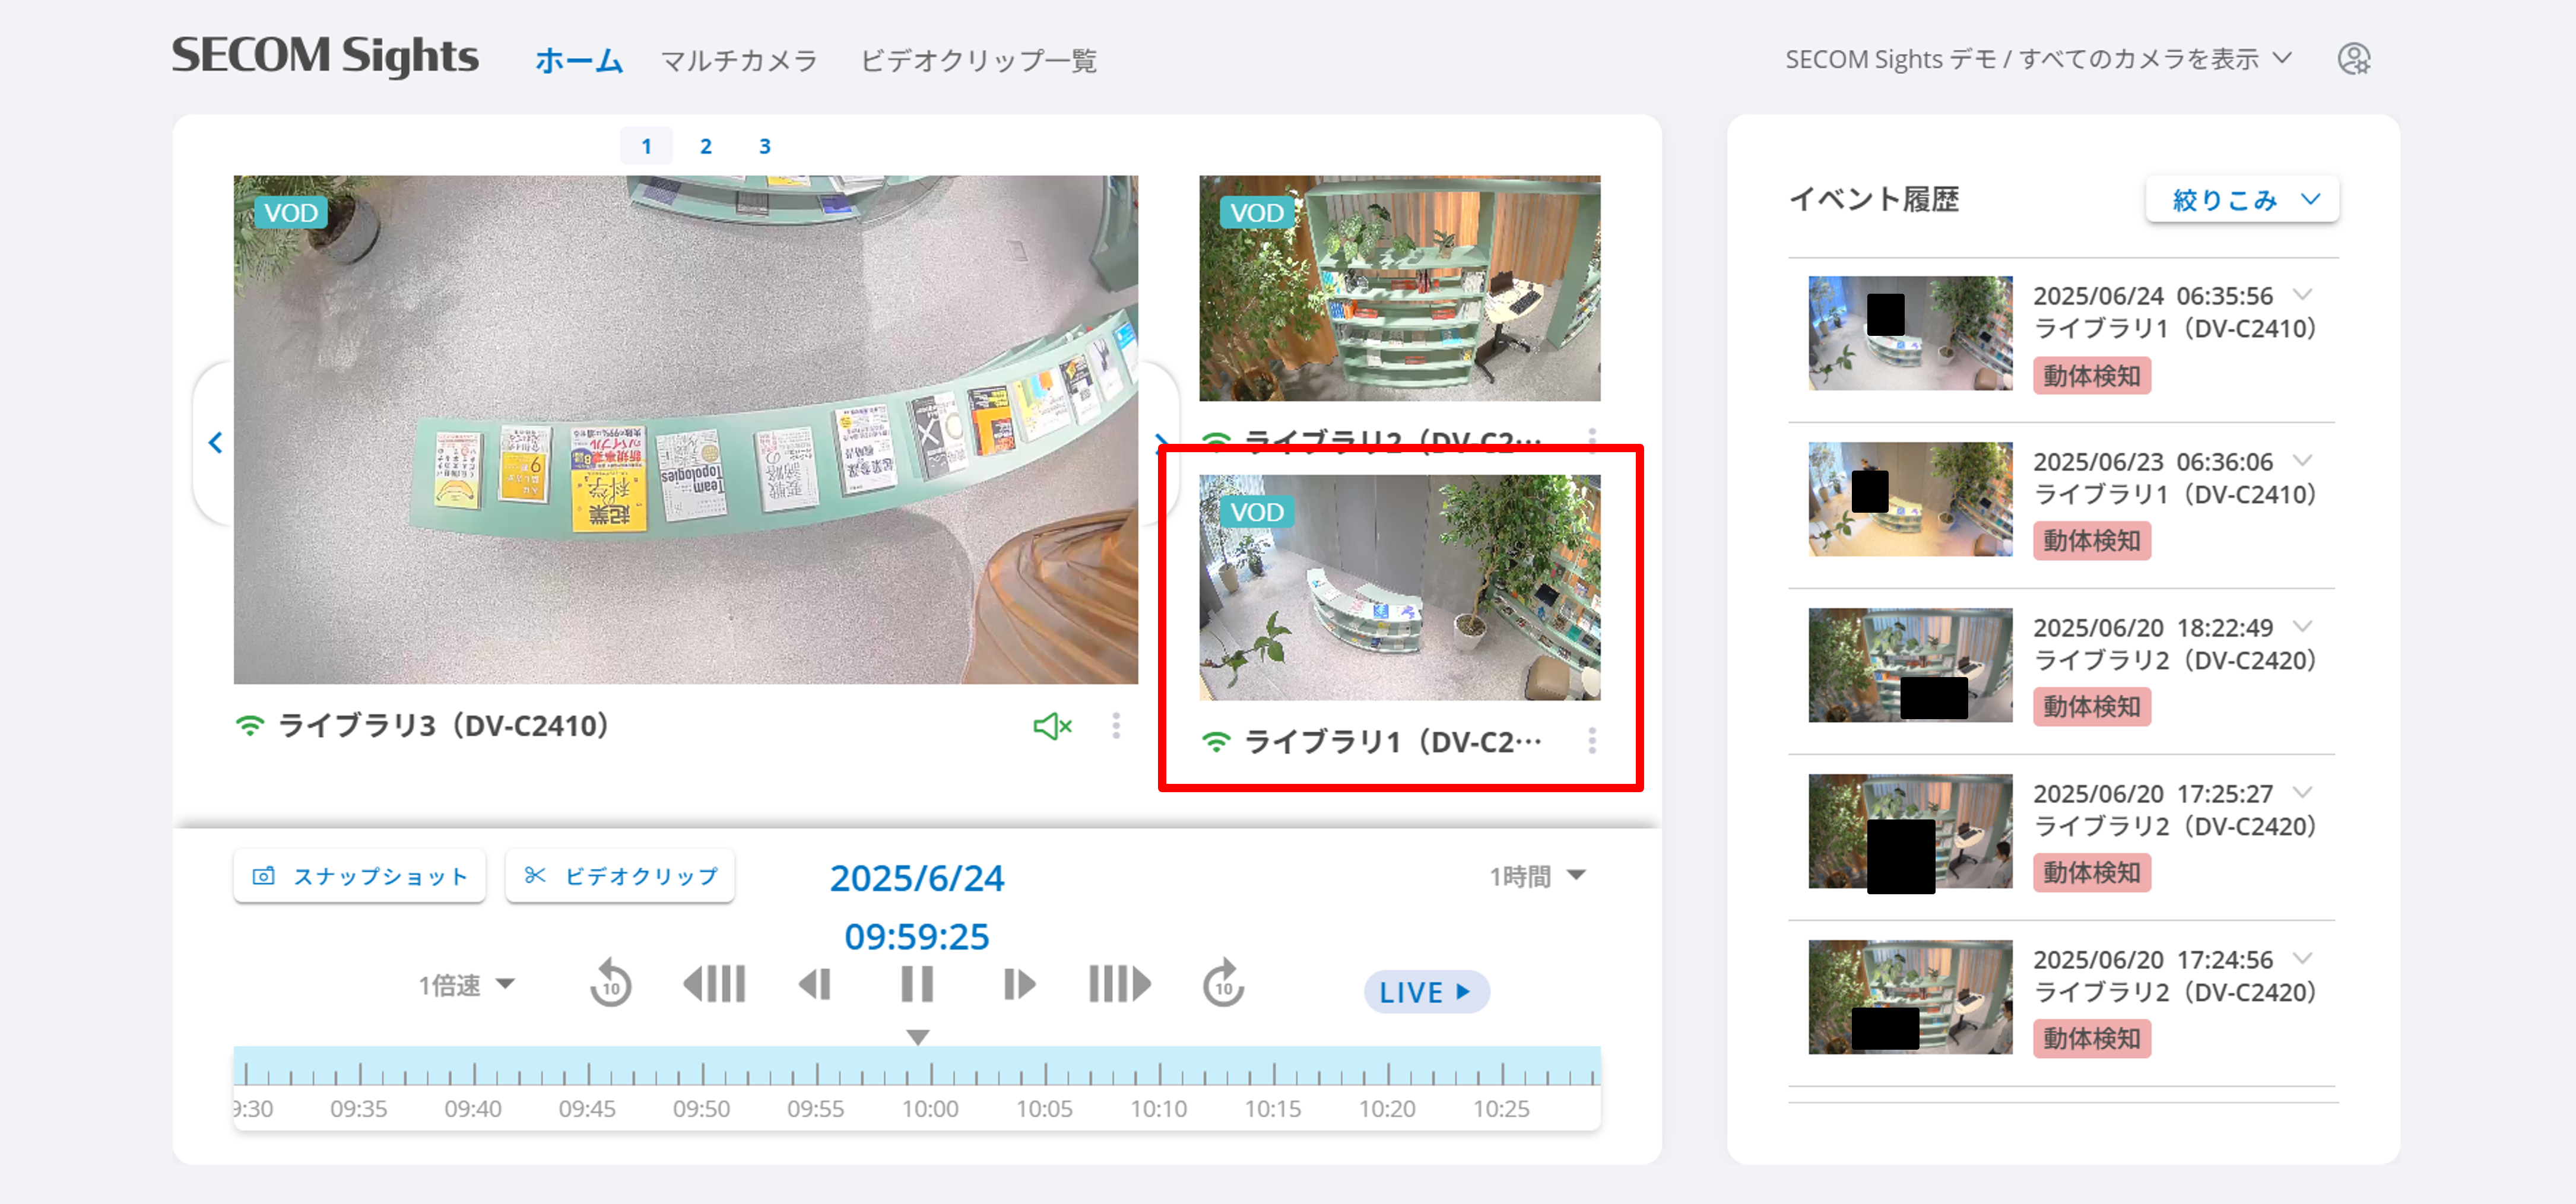Image resolution: width=2576 pixels, height=1204 pixels.
Task: Switch to LIVE view
Action: (x=1426, y=992)
